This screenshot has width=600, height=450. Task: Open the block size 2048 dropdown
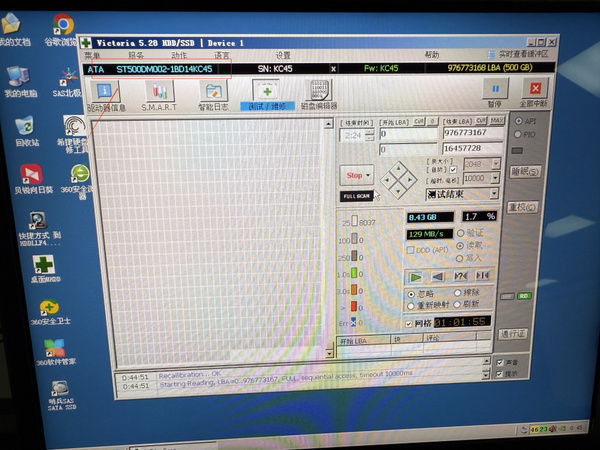point(496,163)
